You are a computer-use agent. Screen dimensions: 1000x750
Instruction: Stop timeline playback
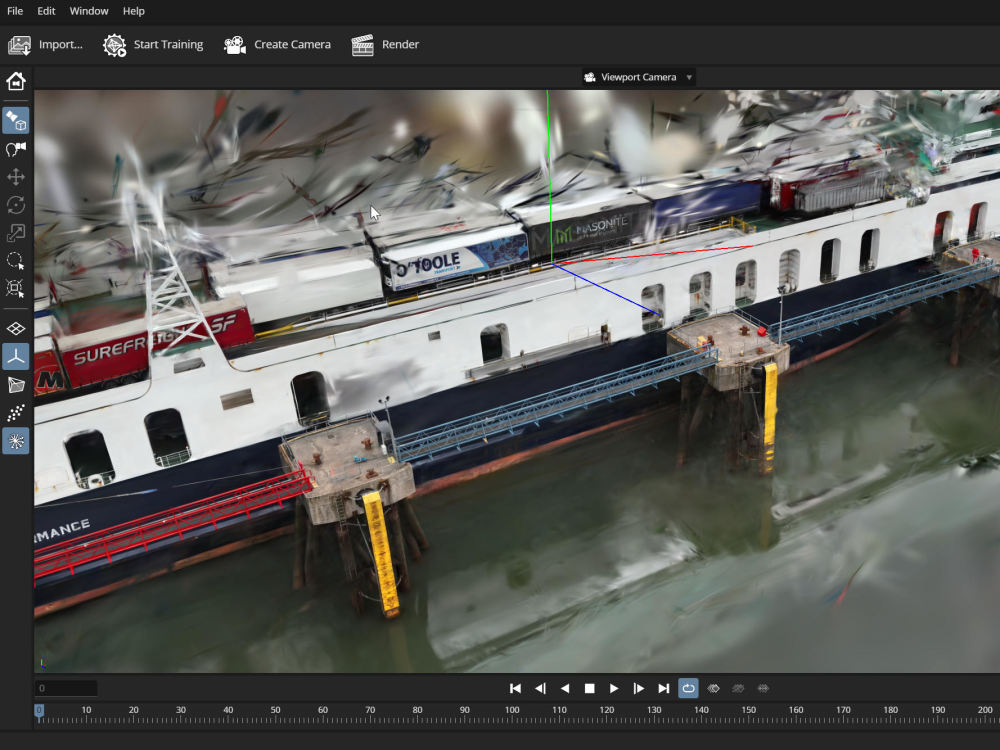589,688
